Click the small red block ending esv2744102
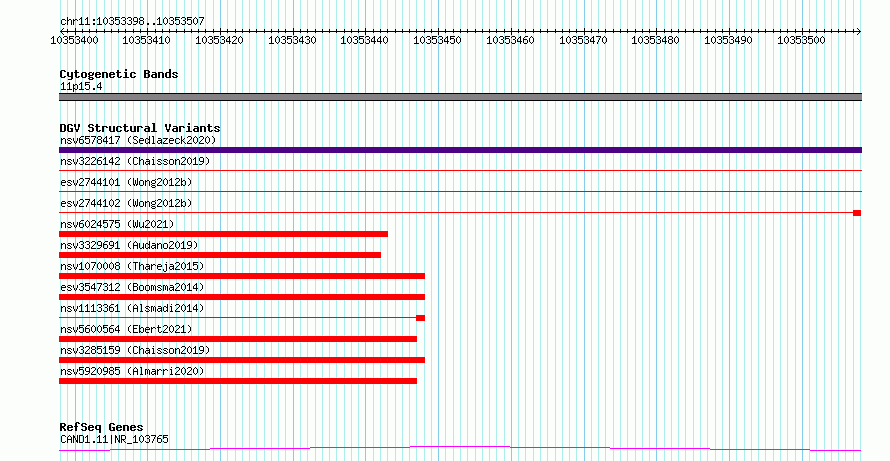This screenshot has height=461, width=890. (x=857, y=213)
